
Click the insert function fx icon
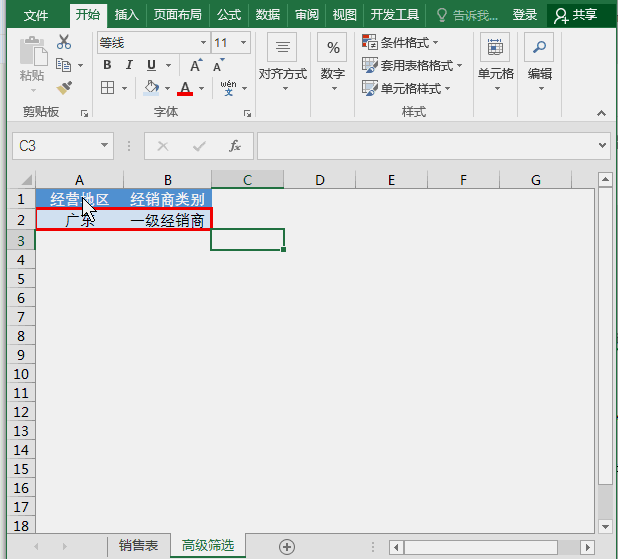(235, 146)
